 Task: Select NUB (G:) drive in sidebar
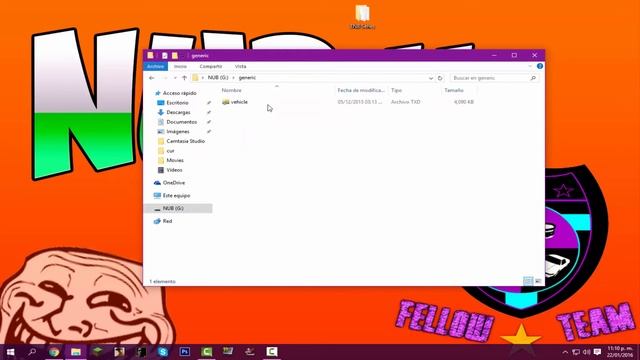(x=178, y=209)
